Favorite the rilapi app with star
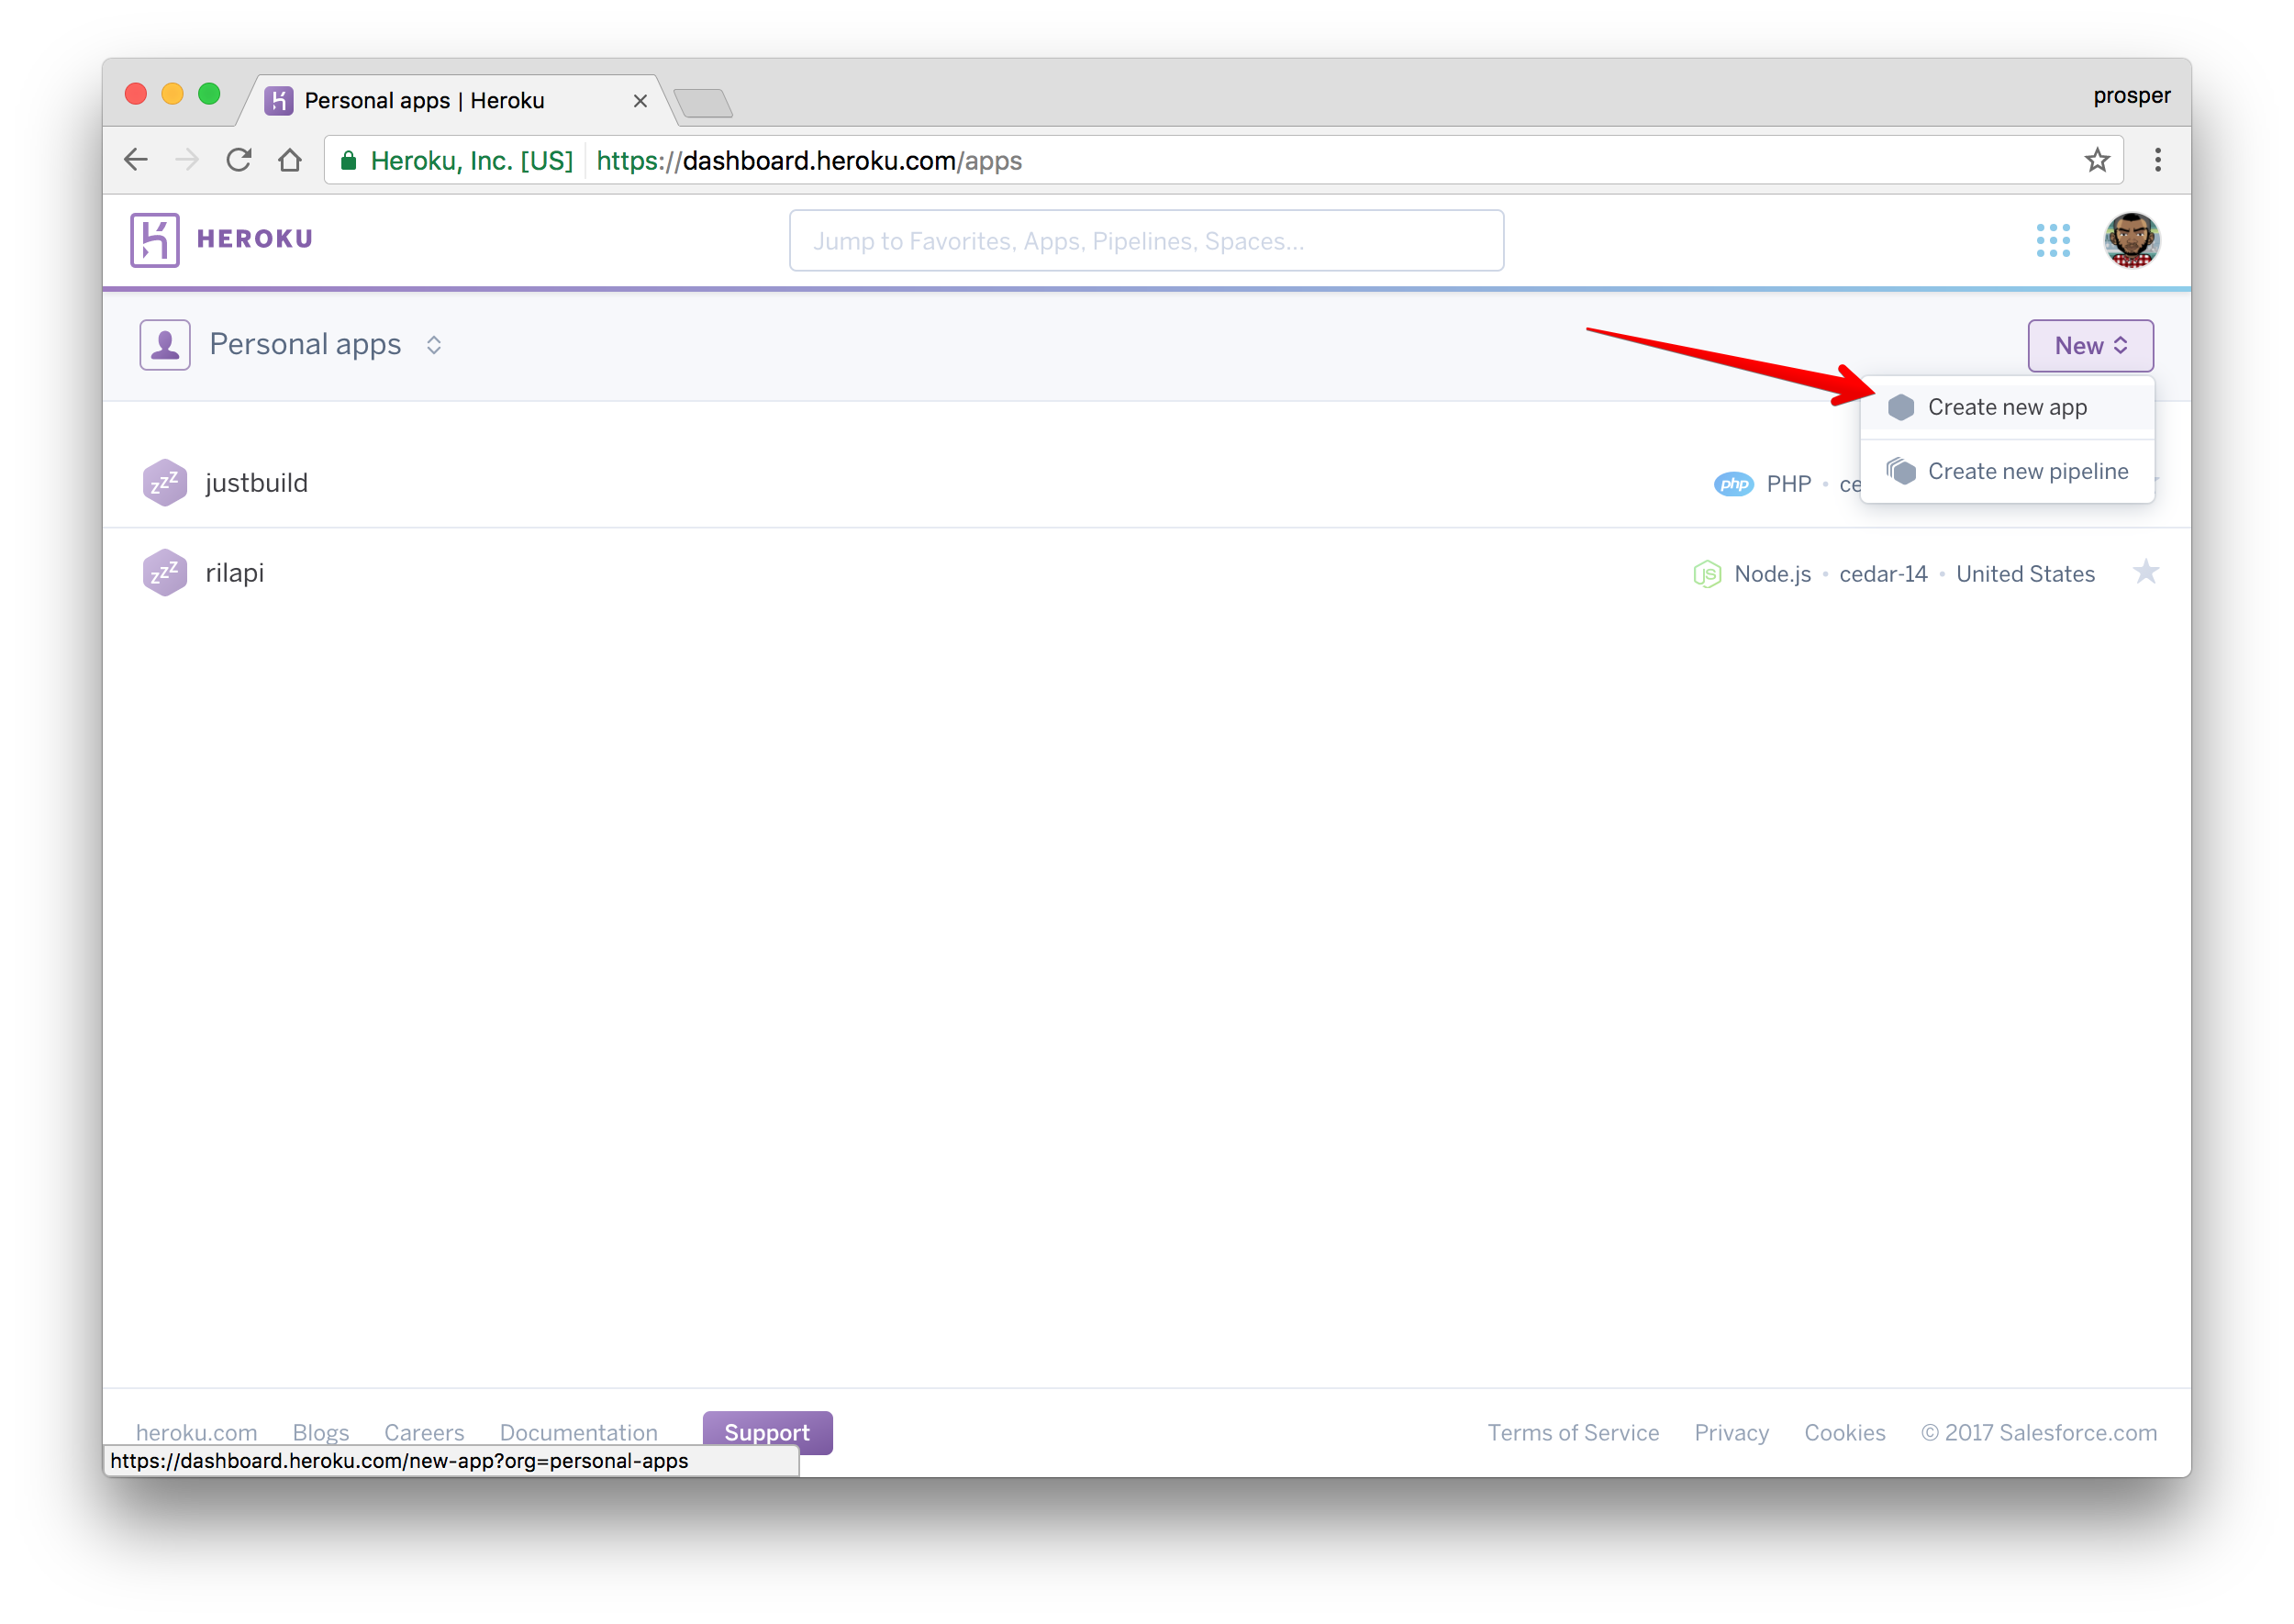Image resolution: width=2294 pixels, height=1624 pixels. (2145, 572)
